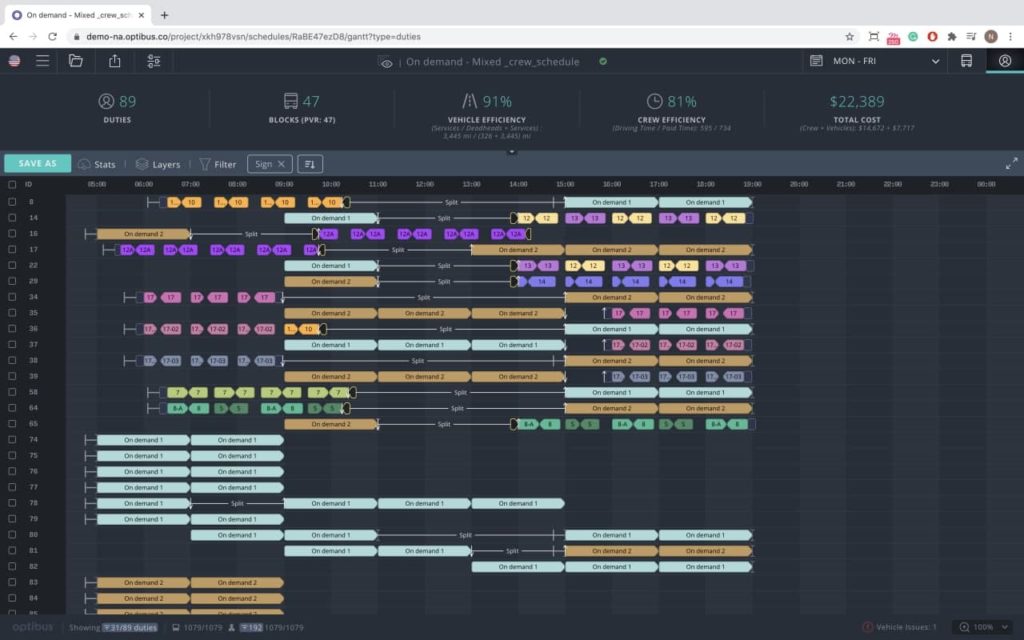Tick the checkbox for duty 34
The width and height of the screenshot is (1024, 640).
click(x=13, y=297)
